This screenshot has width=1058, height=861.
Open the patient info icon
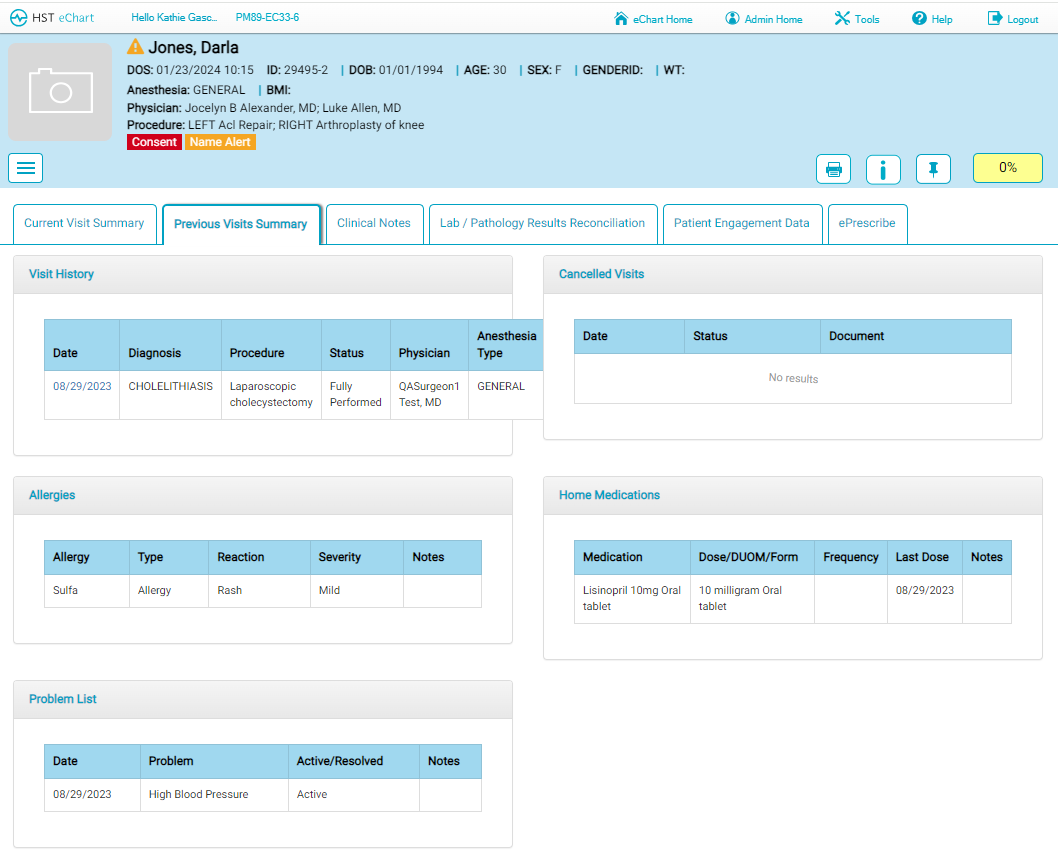[x=883, y=169]
